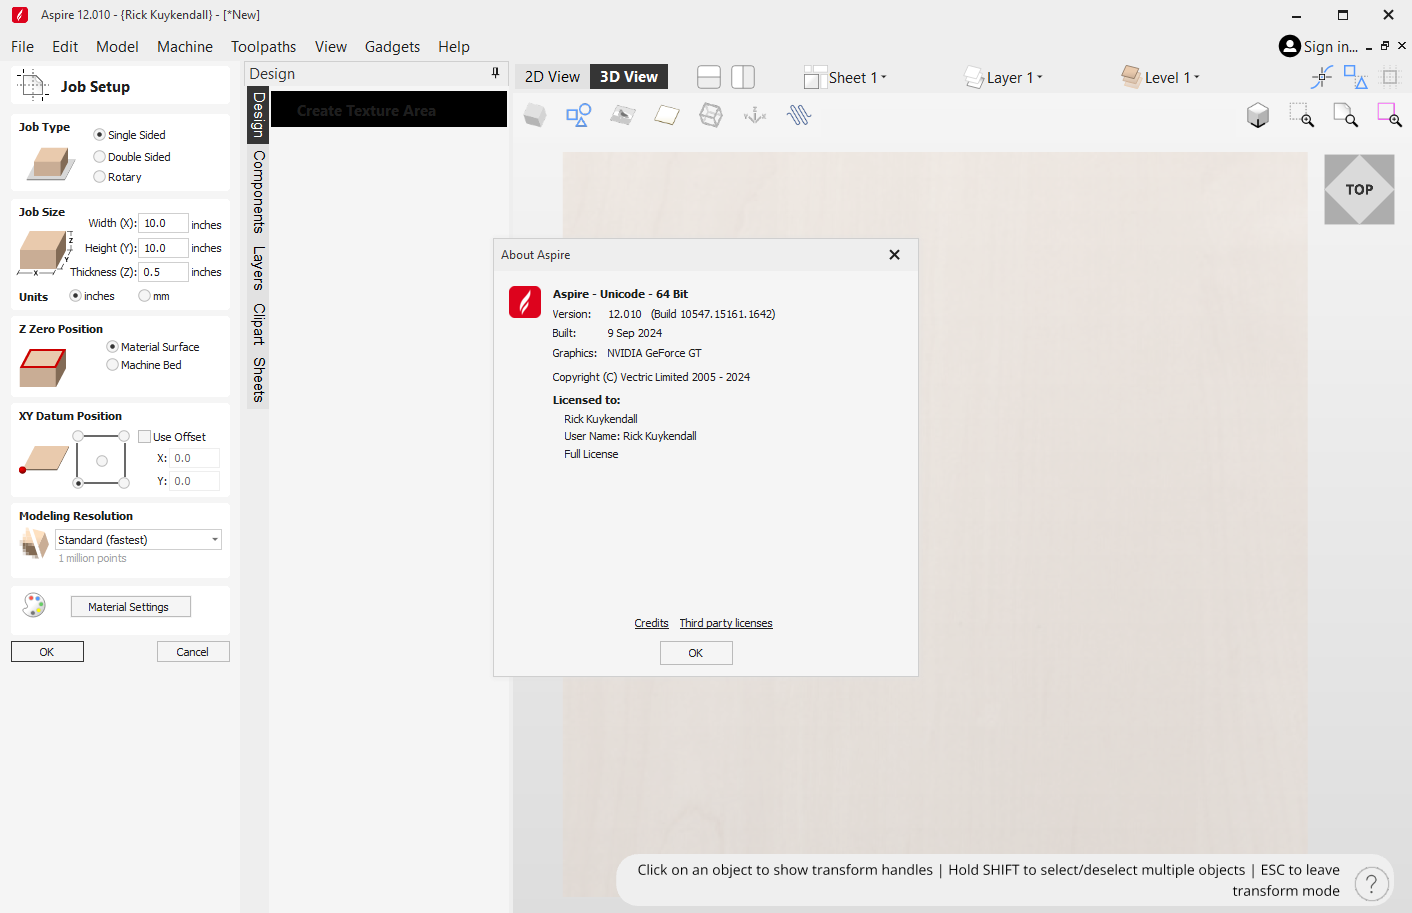Click the Z Zero Position red block icon

[43, 367]
